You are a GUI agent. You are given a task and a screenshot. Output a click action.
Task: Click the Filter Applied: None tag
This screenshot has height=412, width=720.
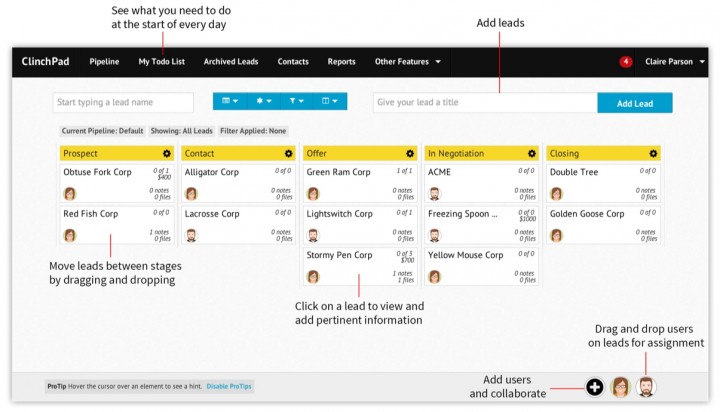tap(253, 131)
